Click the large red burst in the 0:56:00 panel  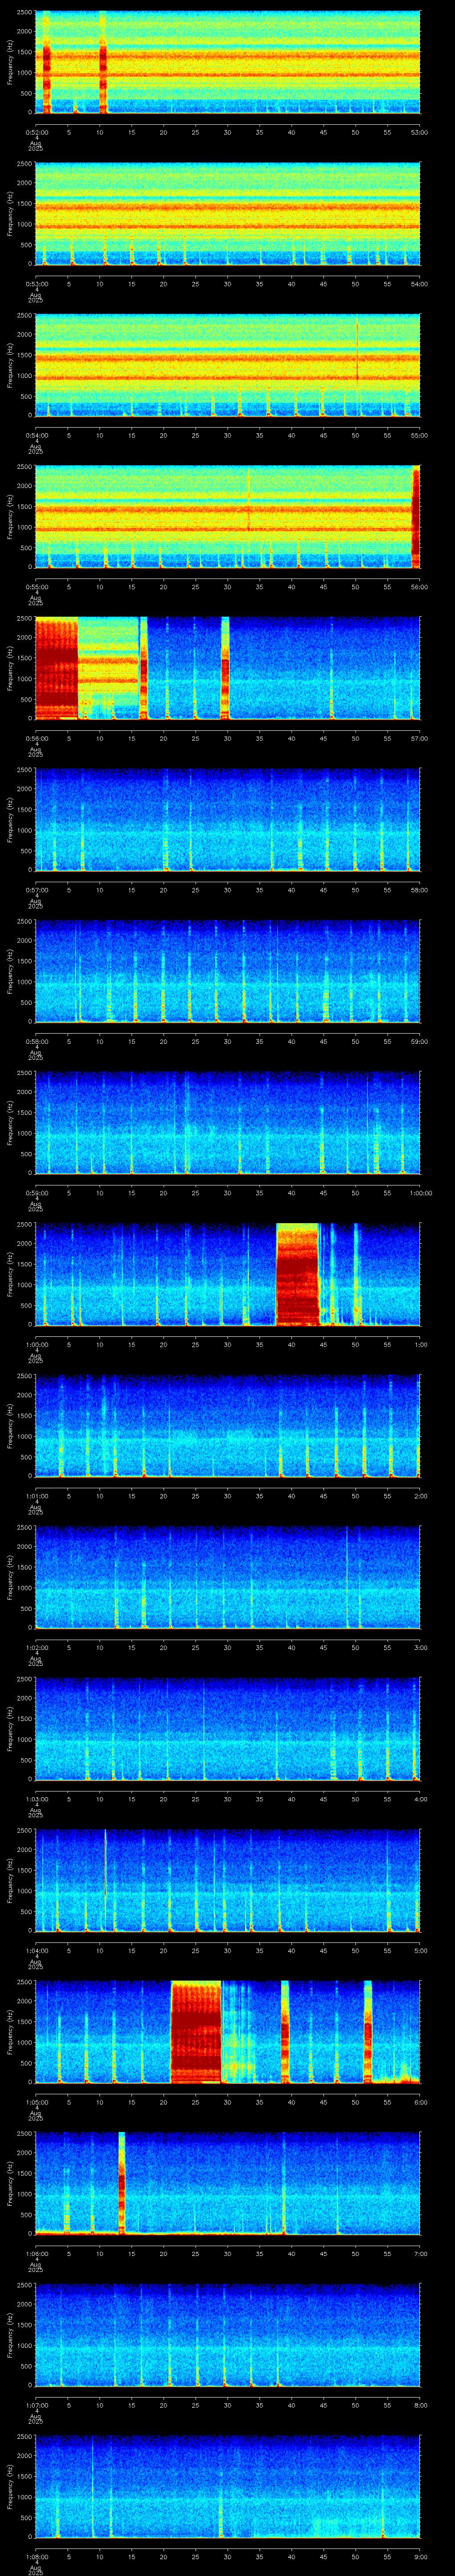click(56, 668)
